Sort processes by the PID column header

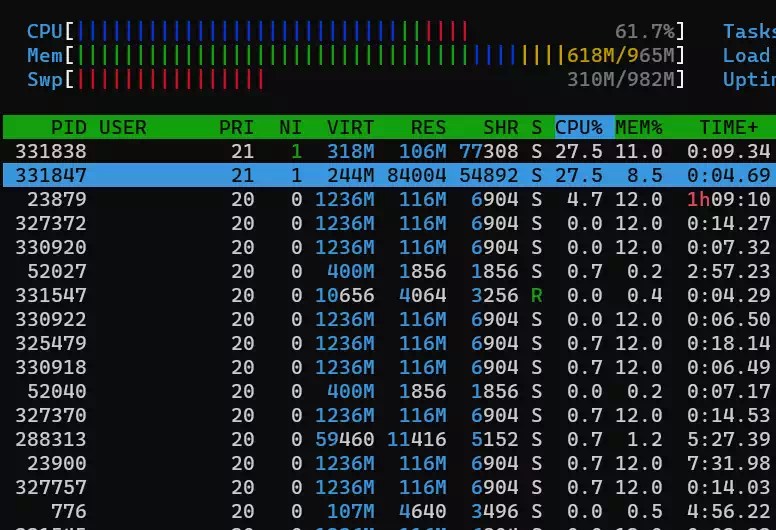[x=69, y=128]
